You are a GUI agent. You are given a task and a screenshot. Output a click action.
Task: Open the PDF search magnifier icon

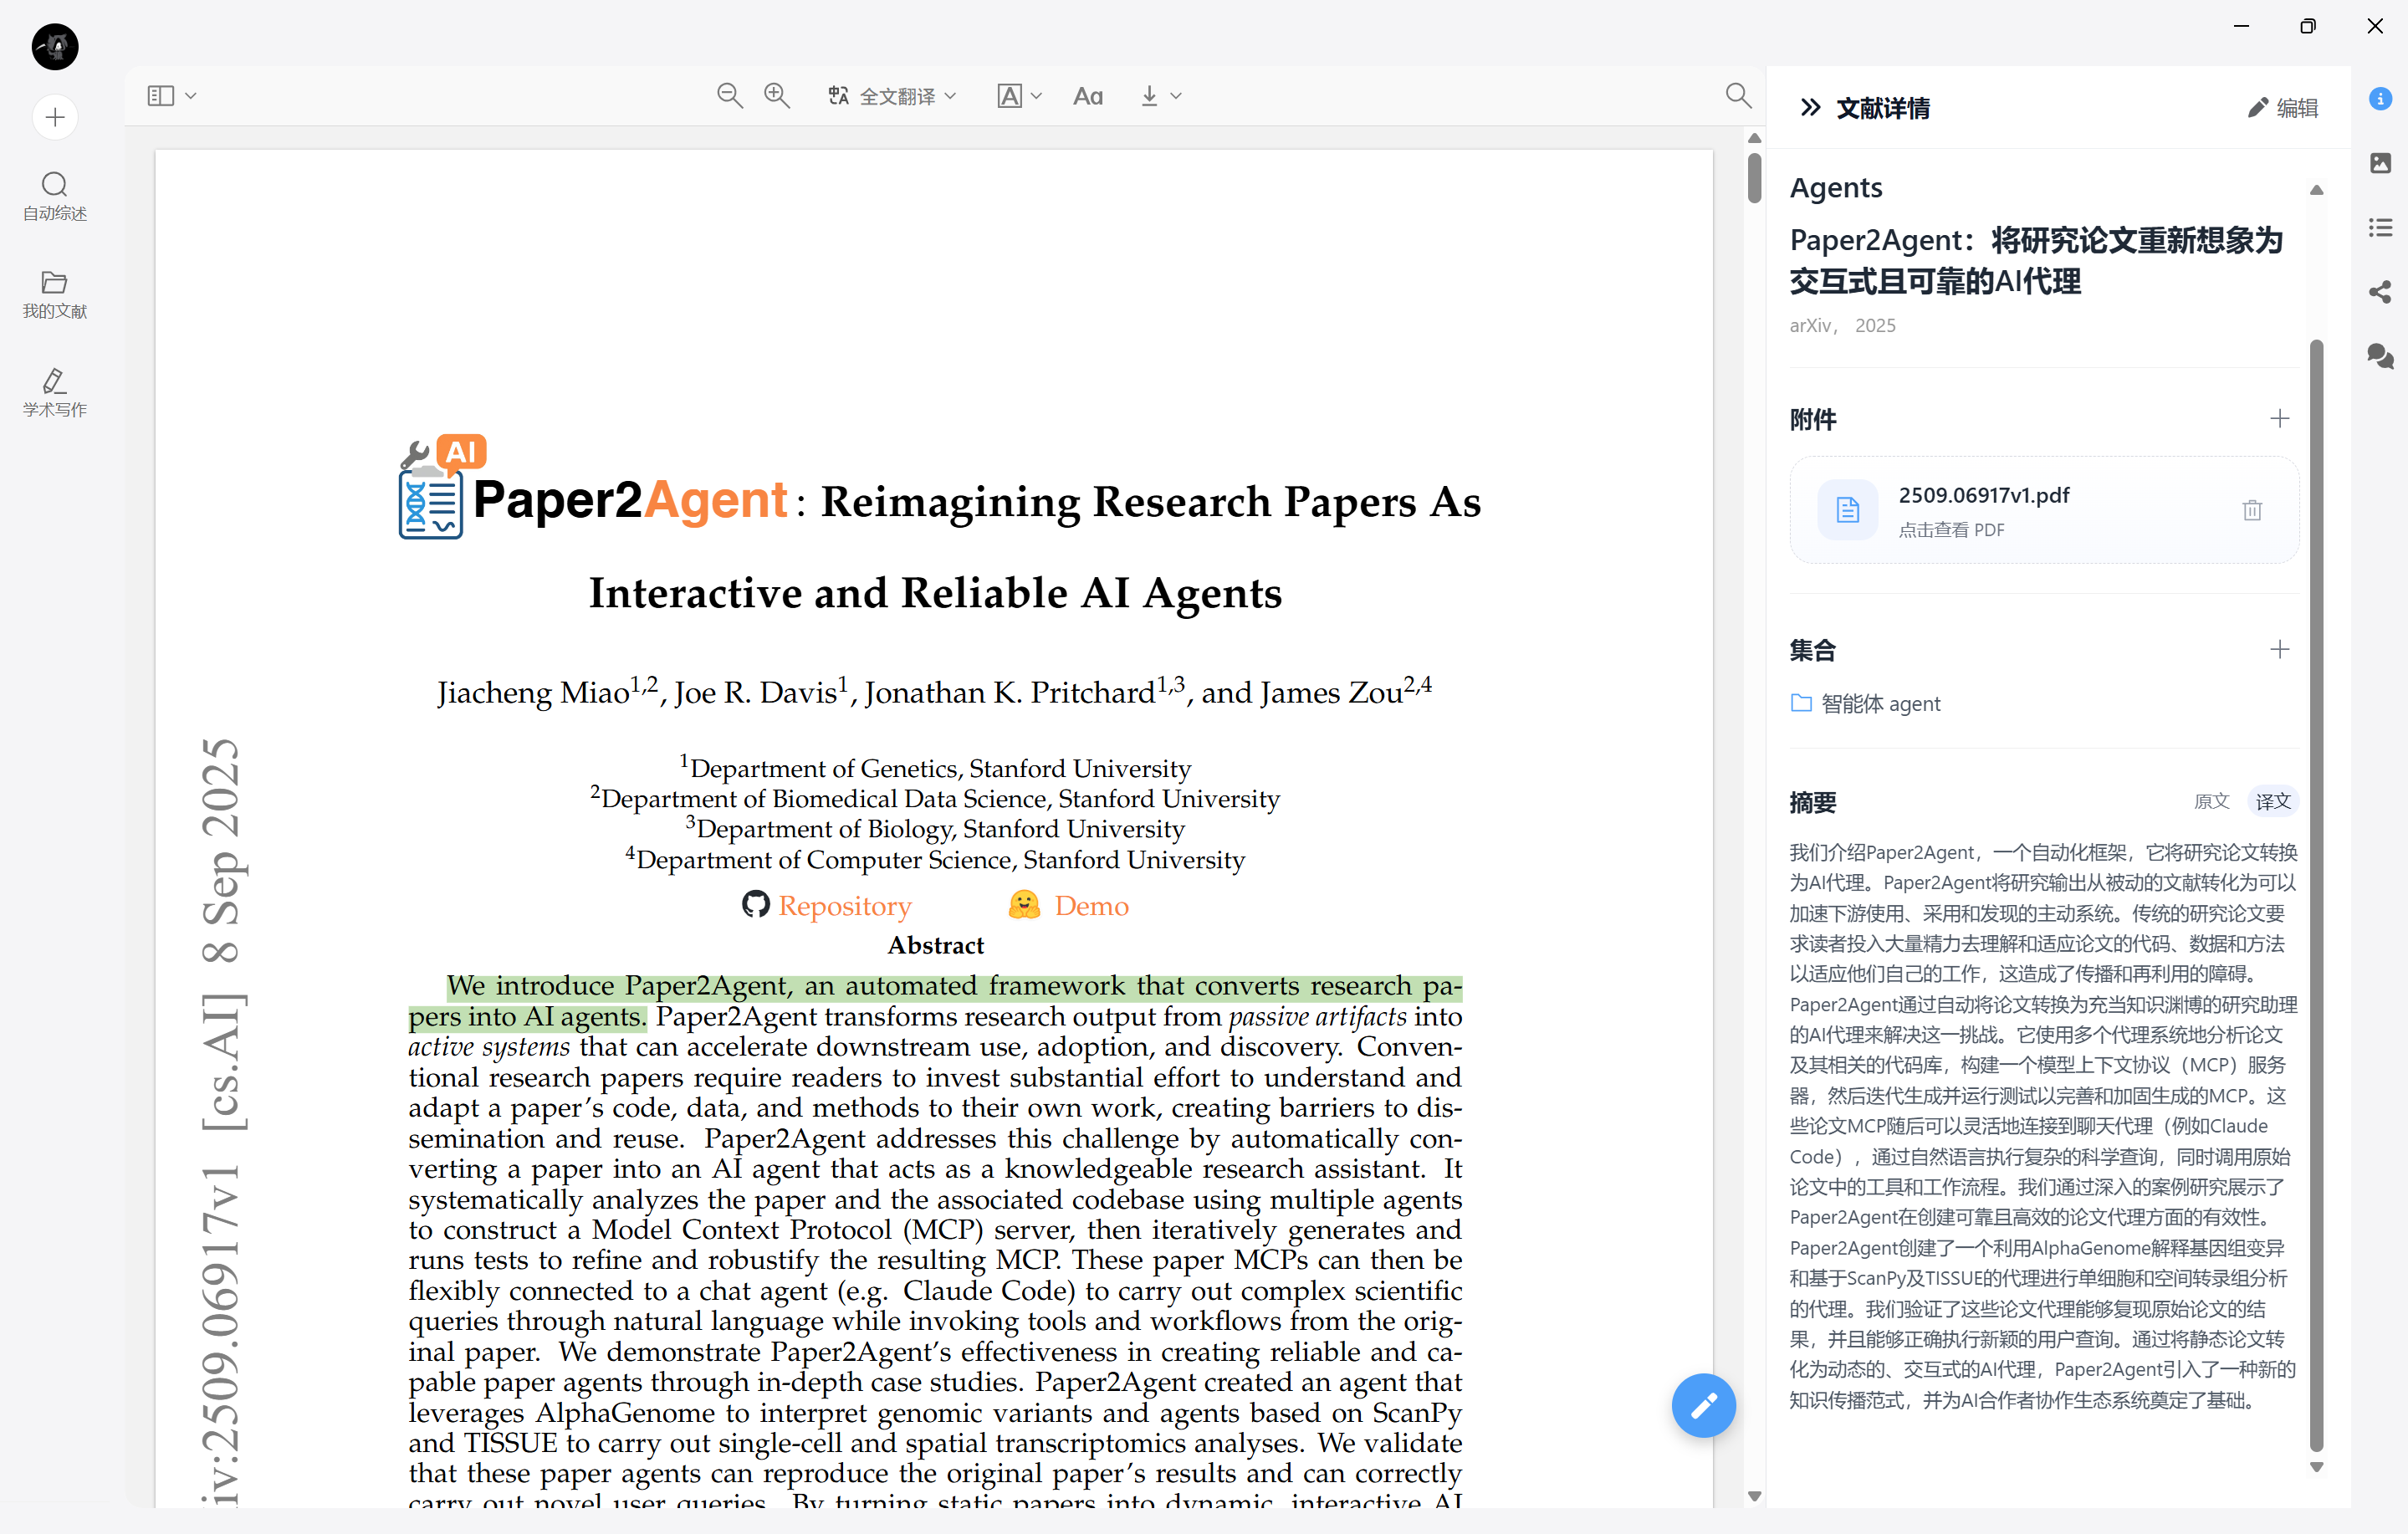[1738, 95]
